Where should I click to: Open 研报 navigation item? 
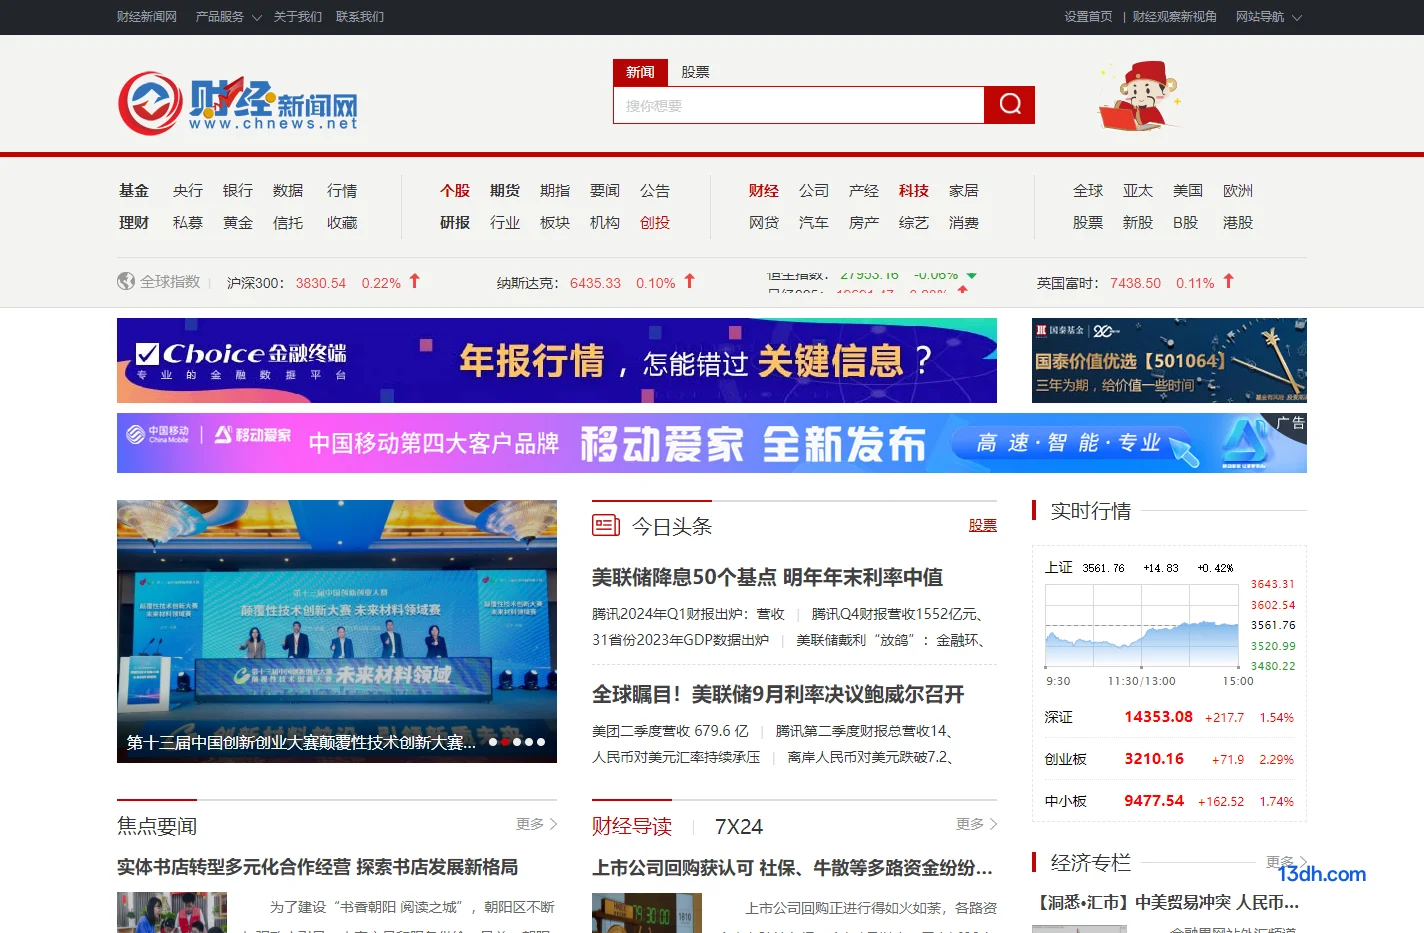(x=455, y=222)
